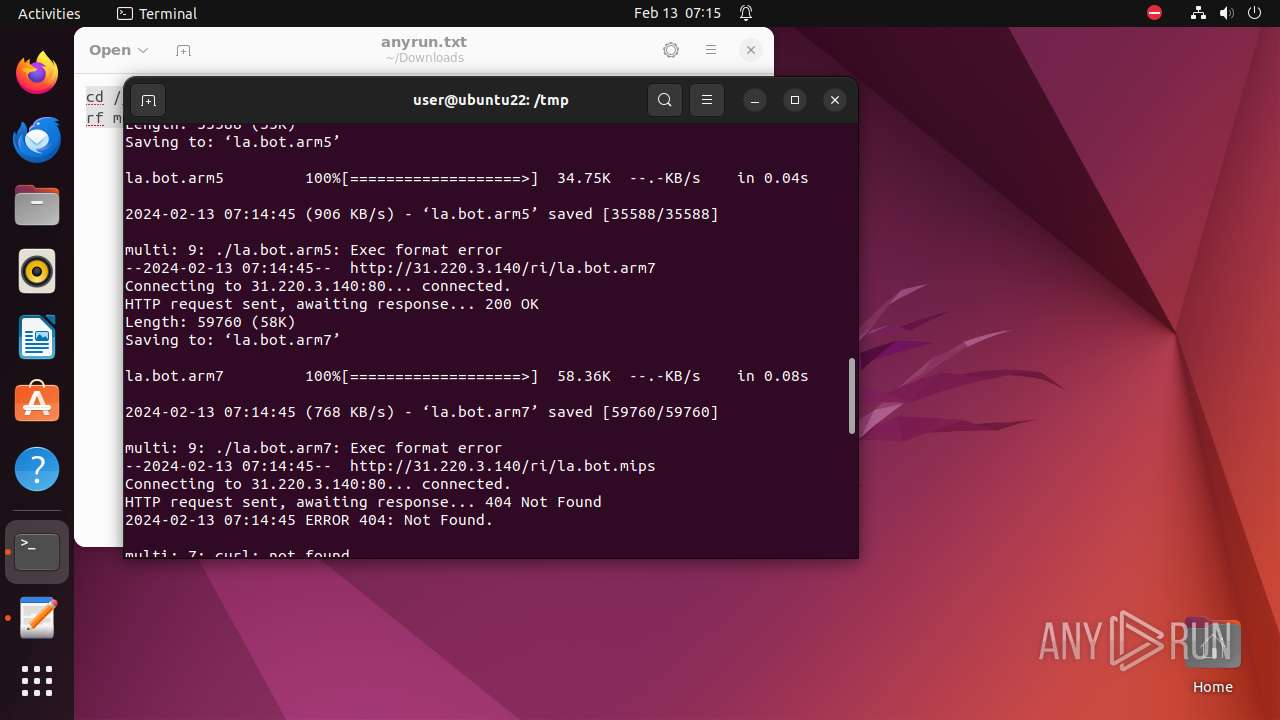1280x720 pixels.
Task: Open the Help icon in dock
Action: [x=37, y=469]
